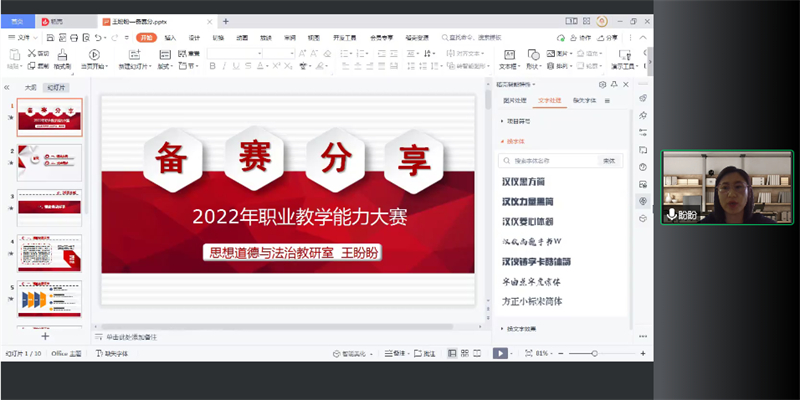Expand the 项目符号 section

pyautogui.click(x=518, y=121)
